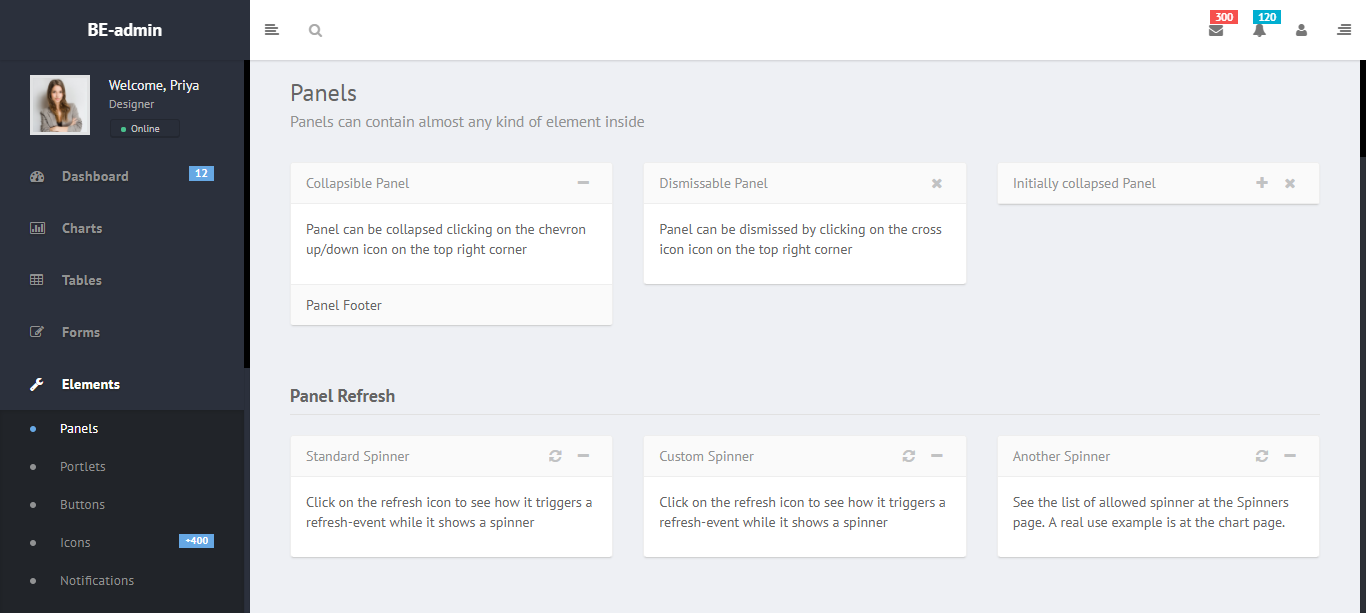The height and width of the screenshot is (613, 1366).
Task: Collapse the Collapsible Panel
Action: (x=583, y=183)
